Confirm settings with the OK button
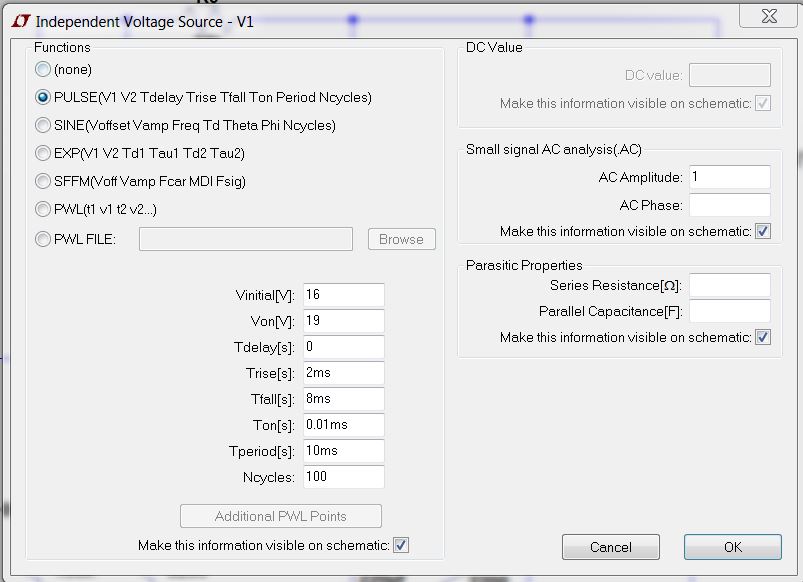 pyautogui.click(x=733, y=547)
